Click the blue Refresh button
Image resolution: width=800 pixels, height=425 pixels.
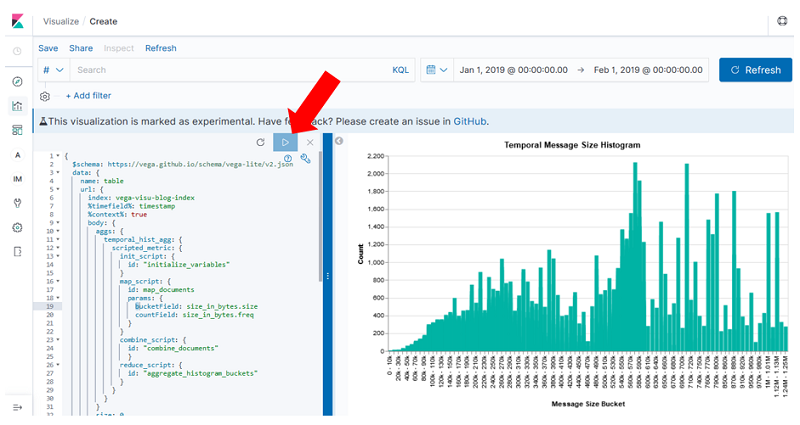[755, 70]
